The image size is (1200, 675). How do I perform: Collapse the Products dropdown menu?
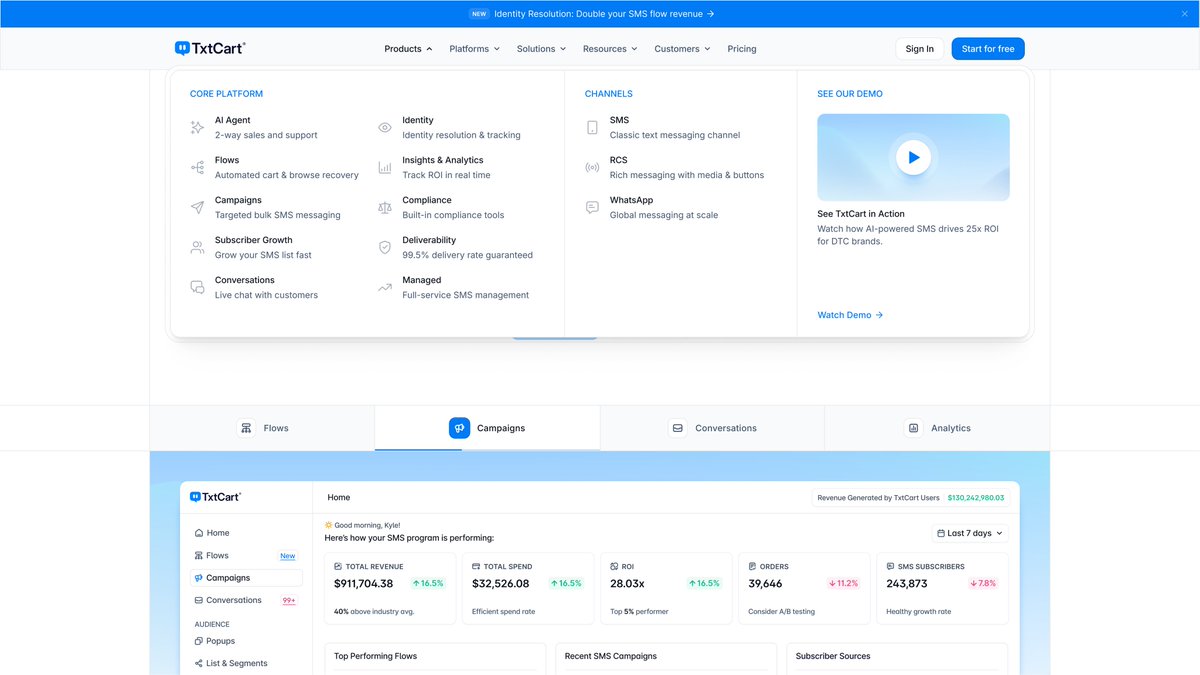click(x=408, y=48)
